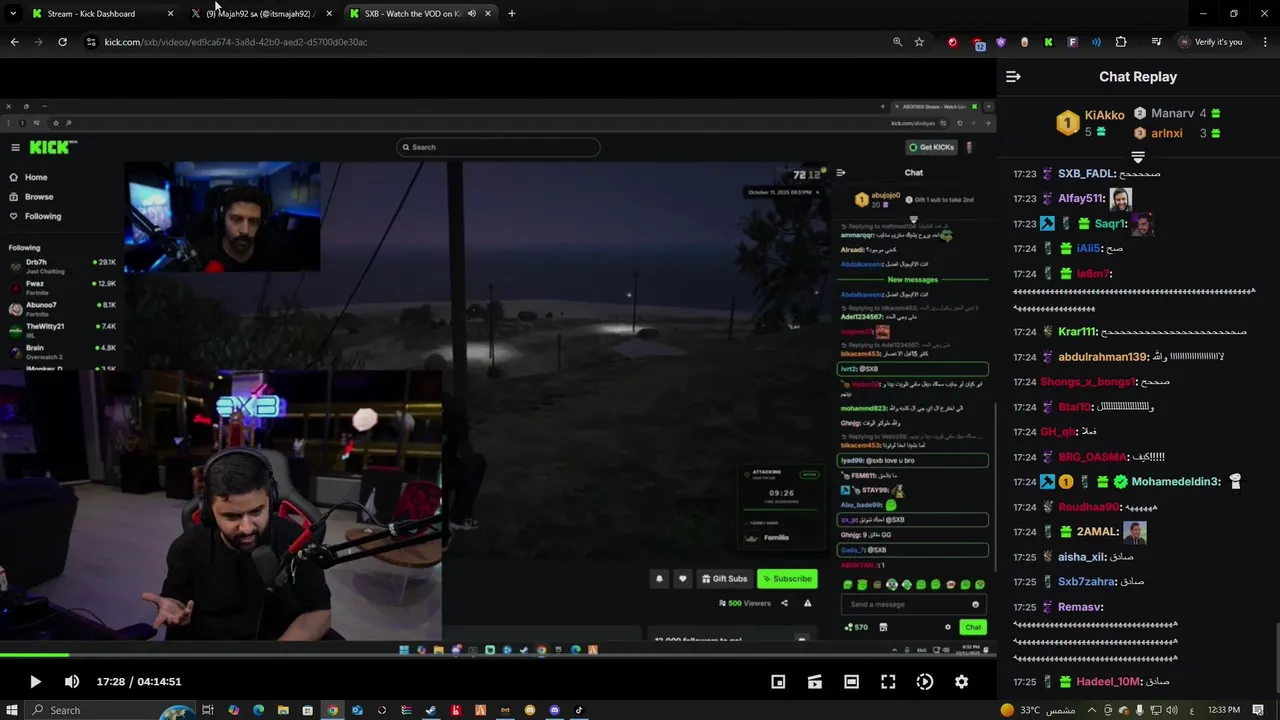Image resolution: width=1280 pixels, height=720 pixels.
Task: Open Task View on taskbar
Action: pos(208,710)
